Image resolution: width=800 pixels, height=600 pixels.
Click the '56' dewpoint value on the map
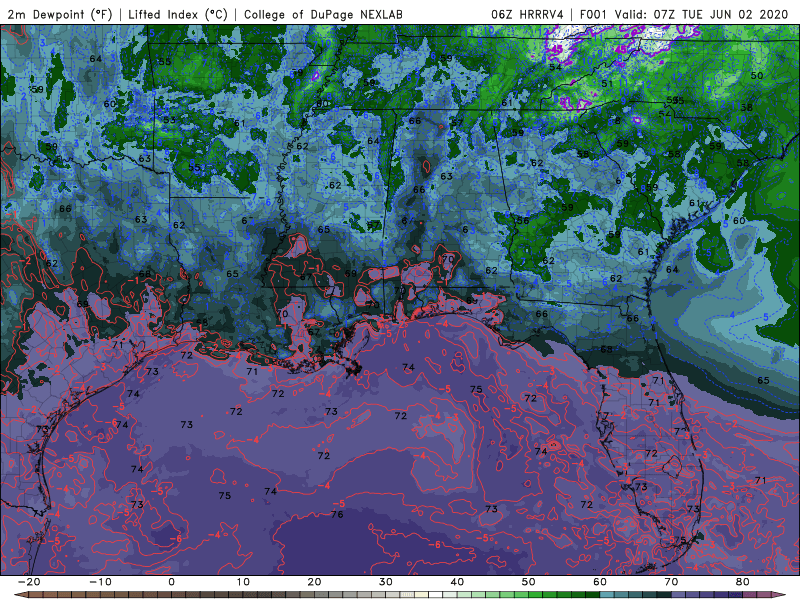pos(522,220)
